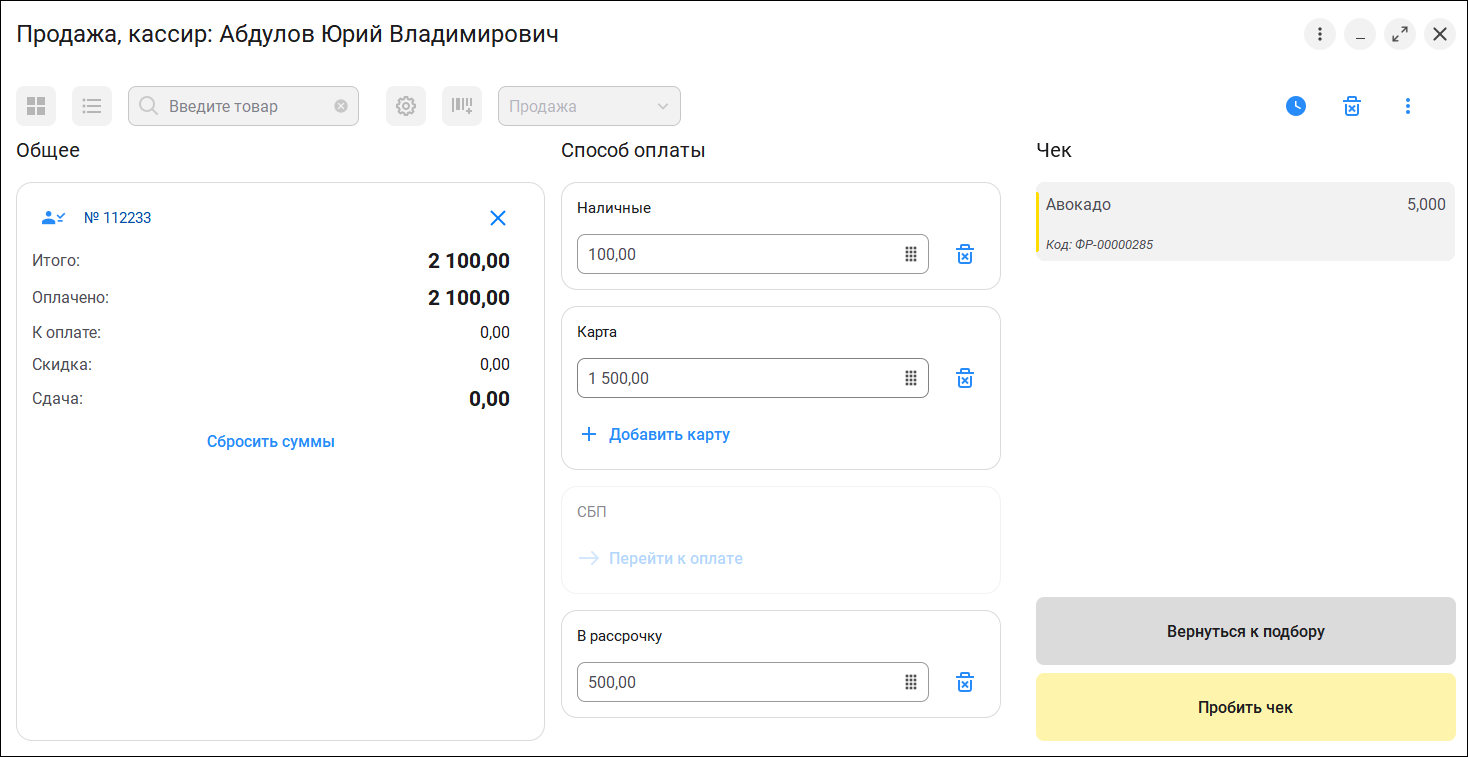Screen dimensions: 1468x757
Task: Click the Сбросить суммы link
Action: 271,442
